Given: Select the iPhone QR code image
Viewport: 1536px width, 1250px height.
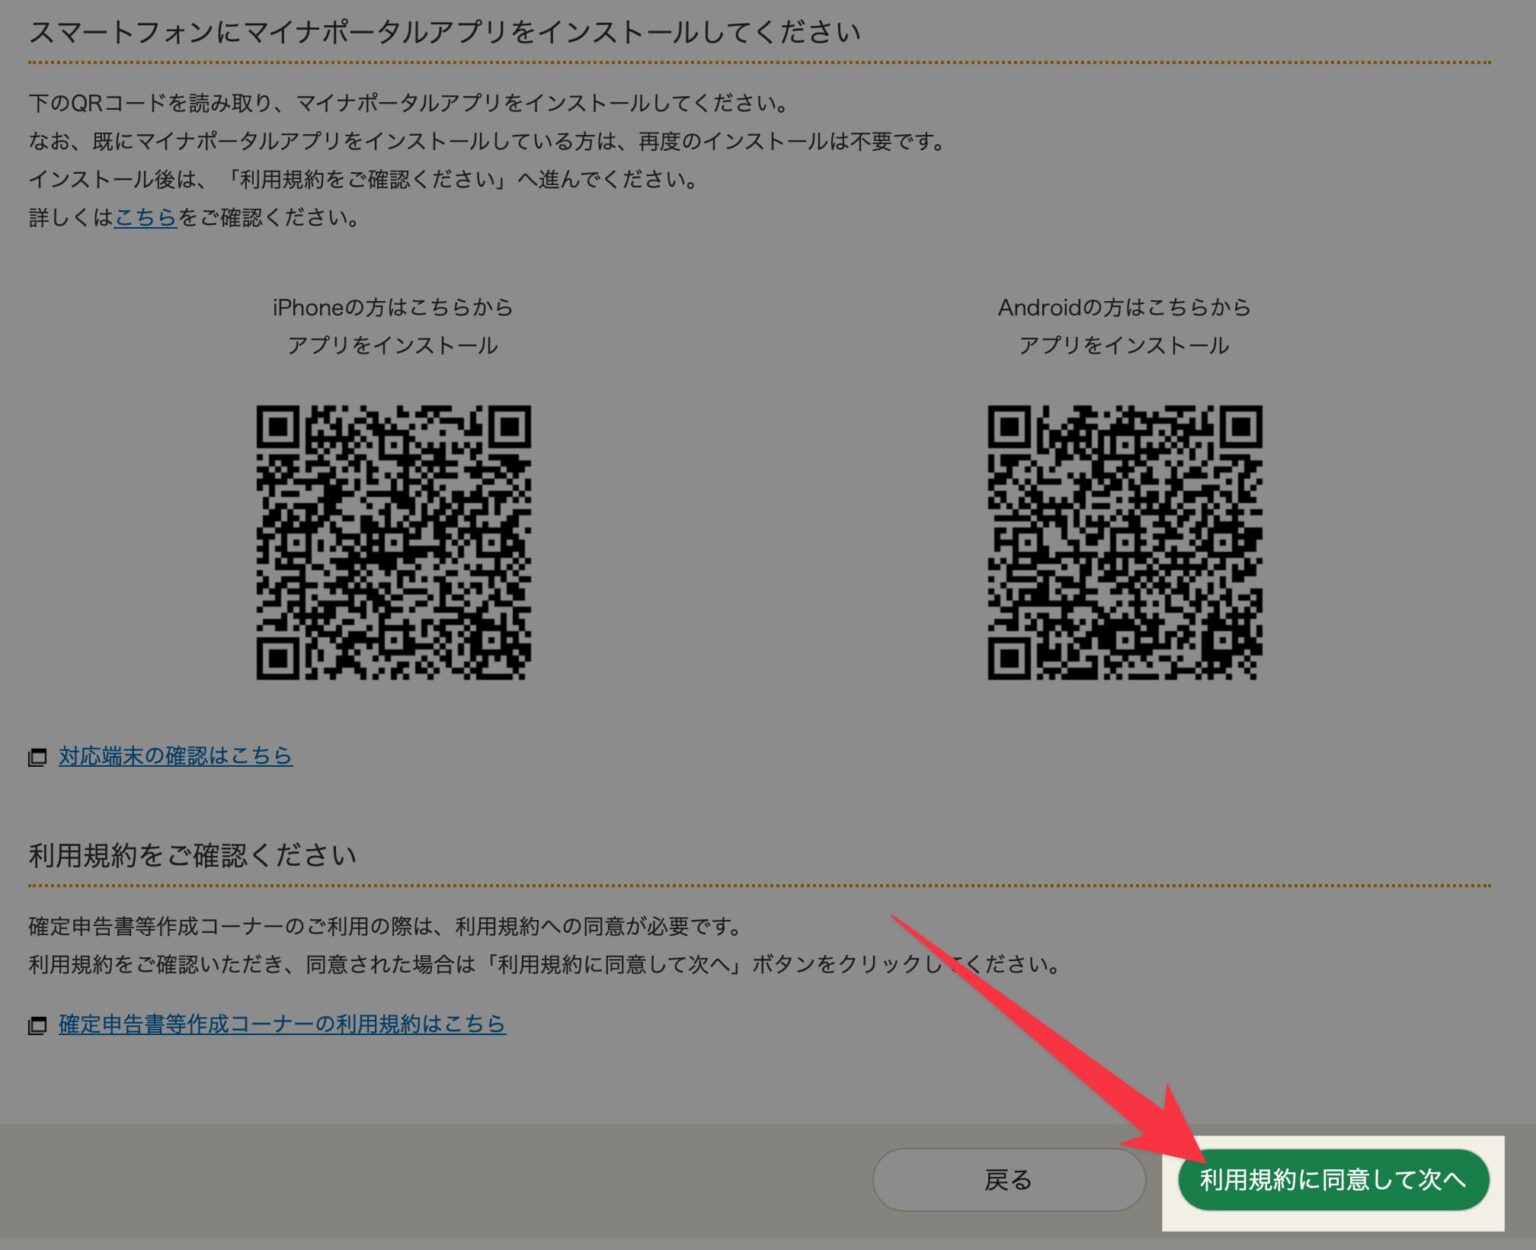Looking at the screenshot, I should pos(393,542).
